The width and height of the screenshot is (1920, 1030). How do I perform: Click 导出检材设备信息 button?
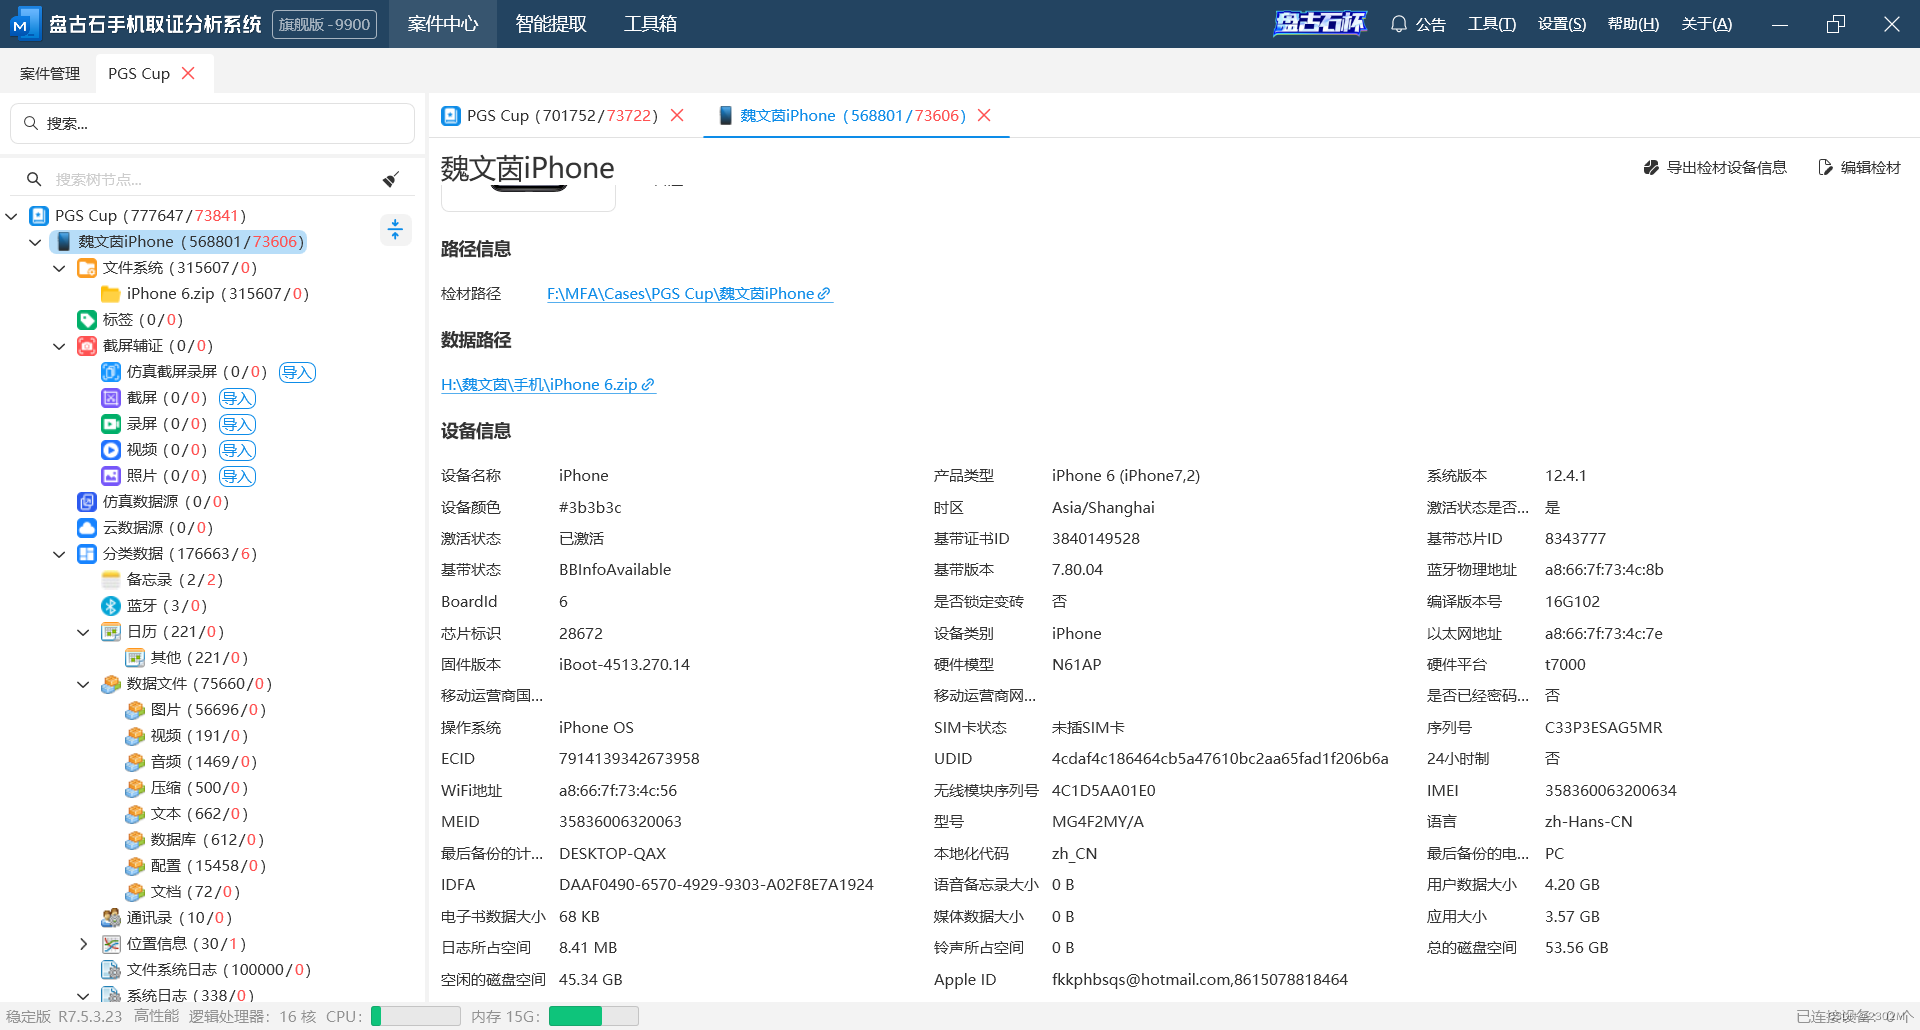1715,168
